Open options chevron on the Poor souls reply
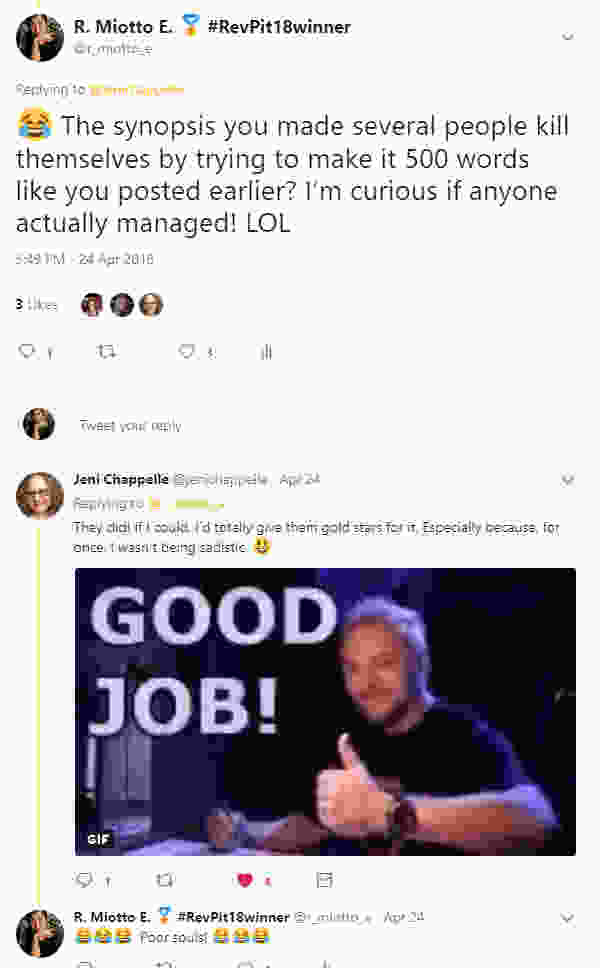 point(567,919)
